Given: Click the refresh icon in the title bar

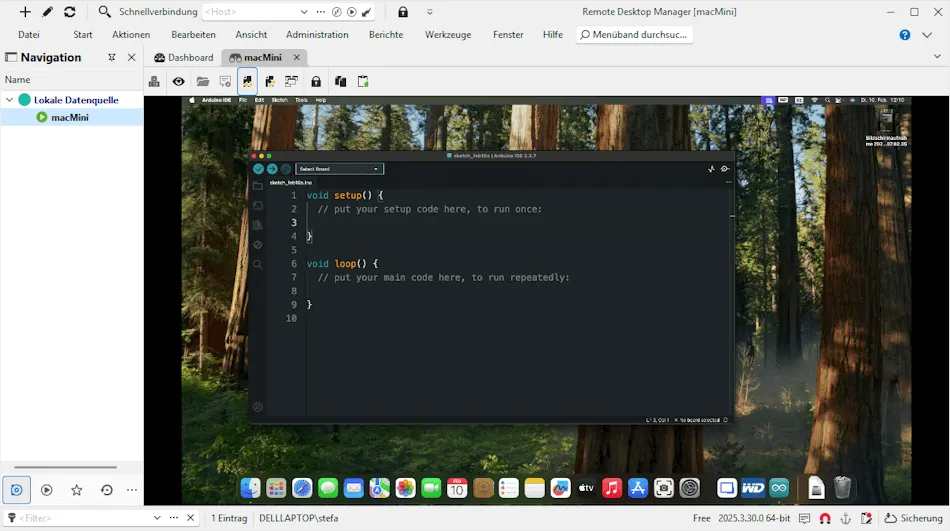Looking at the screenshot, I should [69, 12].
